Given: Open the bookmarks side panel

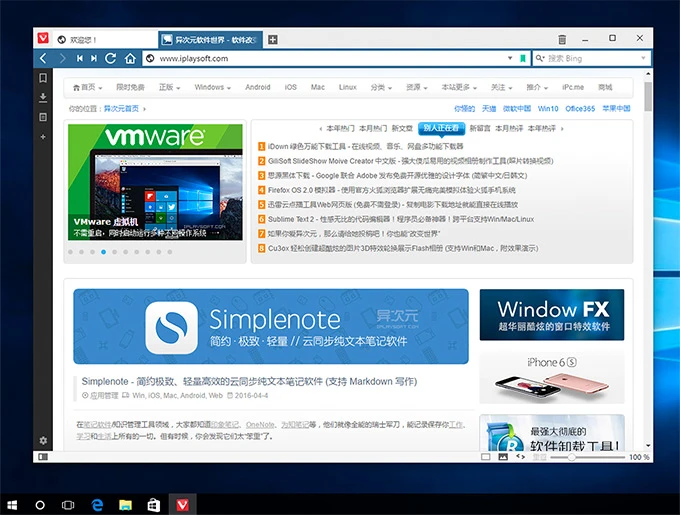Looking at the screenshot, I should tap(43, 78).
